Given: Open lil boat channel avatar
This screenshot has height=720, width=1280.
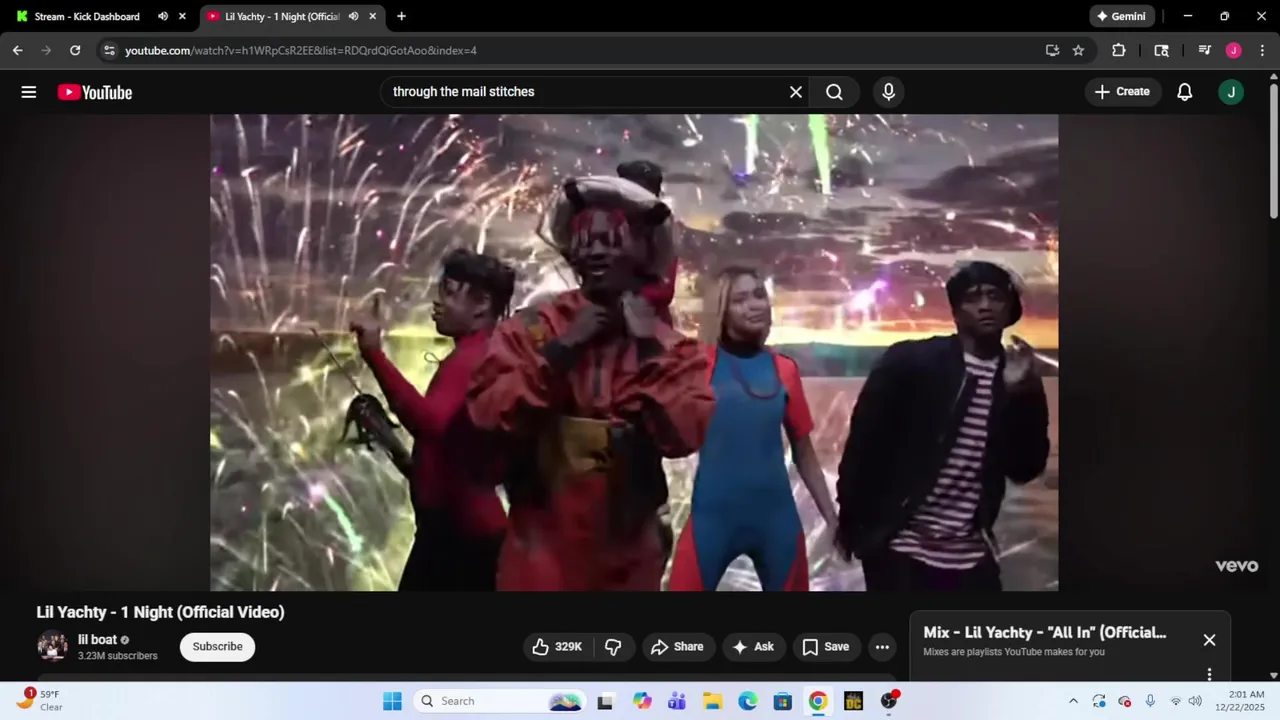Looking at the screenshot, I should [53, 647].
